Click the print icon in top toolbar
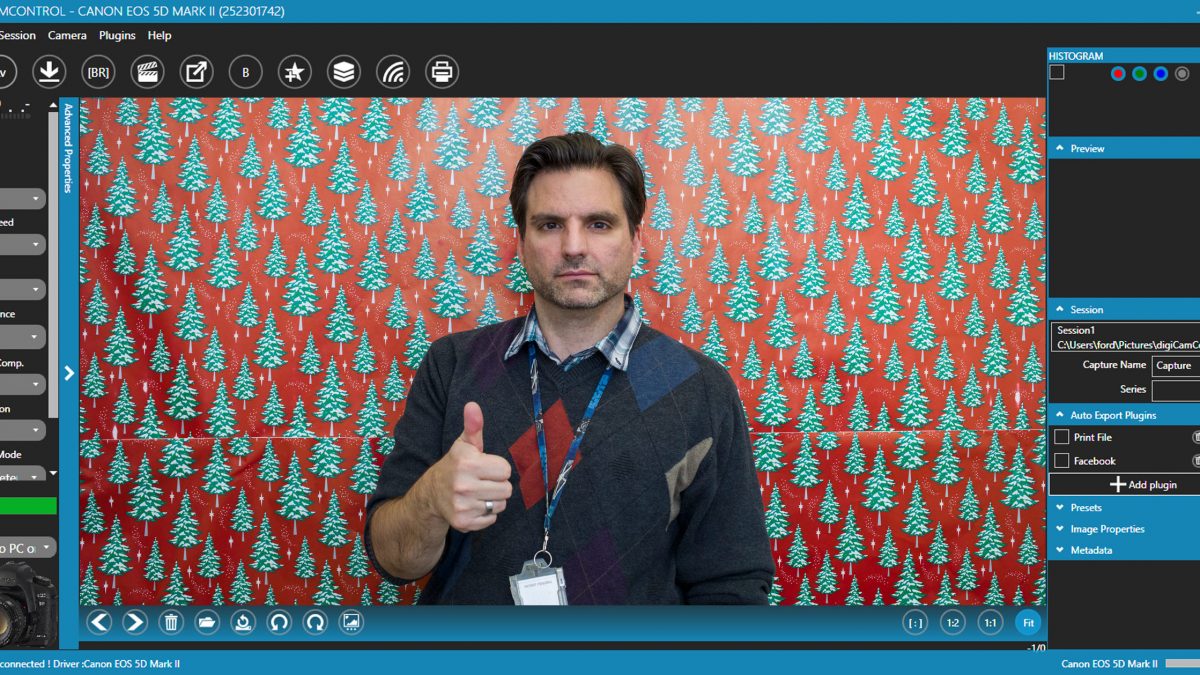The width and height of the screenshot is (1200, 675). (442, 72)
